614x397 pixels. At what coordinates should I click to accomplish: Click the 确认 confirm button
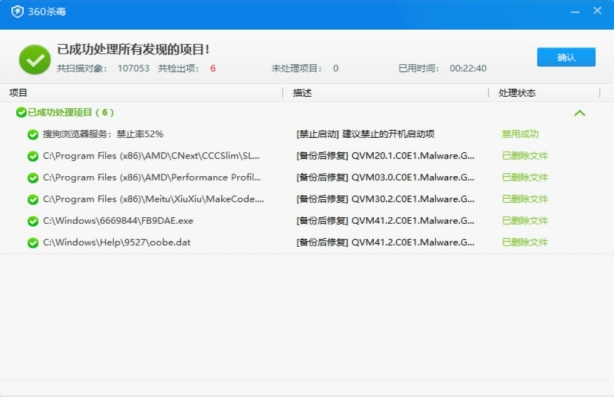(x=566, y=57)
